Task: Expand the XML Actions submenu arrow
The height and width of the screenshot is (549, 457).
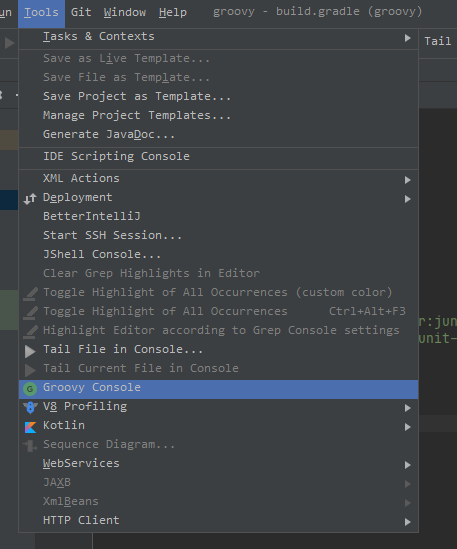Action: click(407, 180)
